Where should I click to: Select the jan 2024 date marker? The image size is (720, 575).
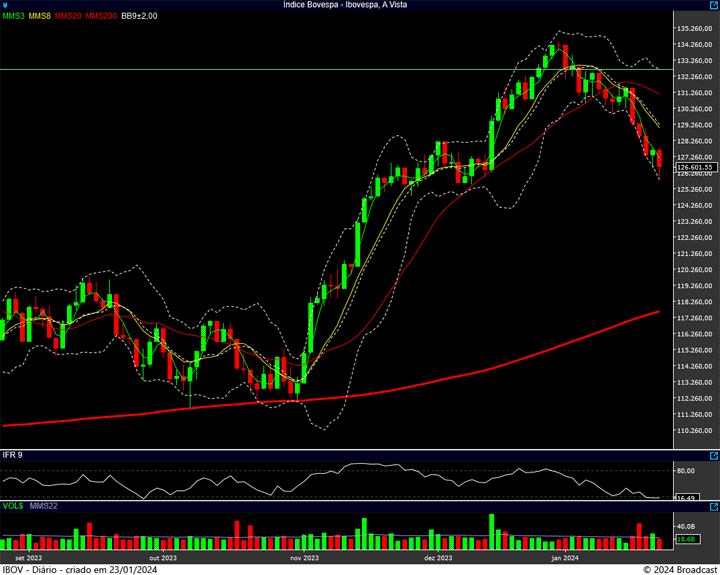pos(566,557)
